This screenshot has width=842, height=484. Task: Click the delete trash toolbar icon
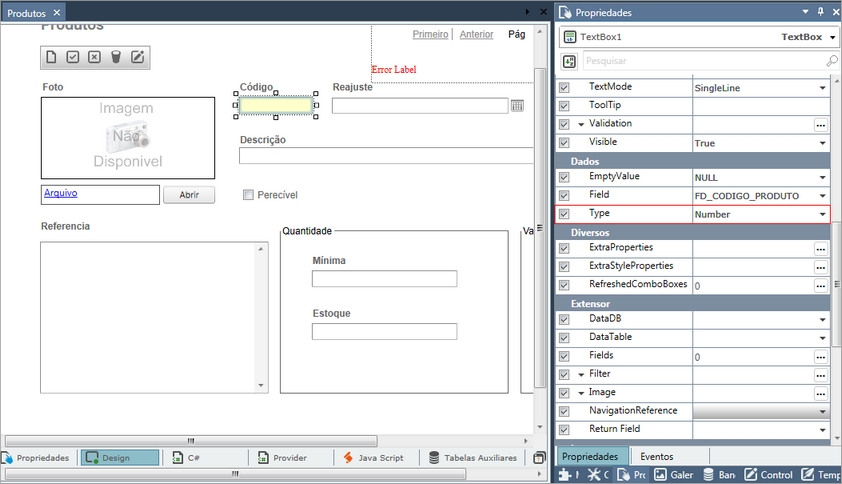click(x=116, y=57)
